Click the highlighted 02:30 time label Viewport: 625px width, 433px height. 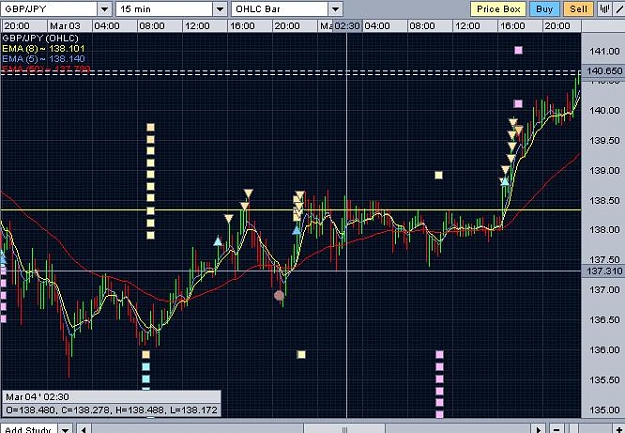347,26
